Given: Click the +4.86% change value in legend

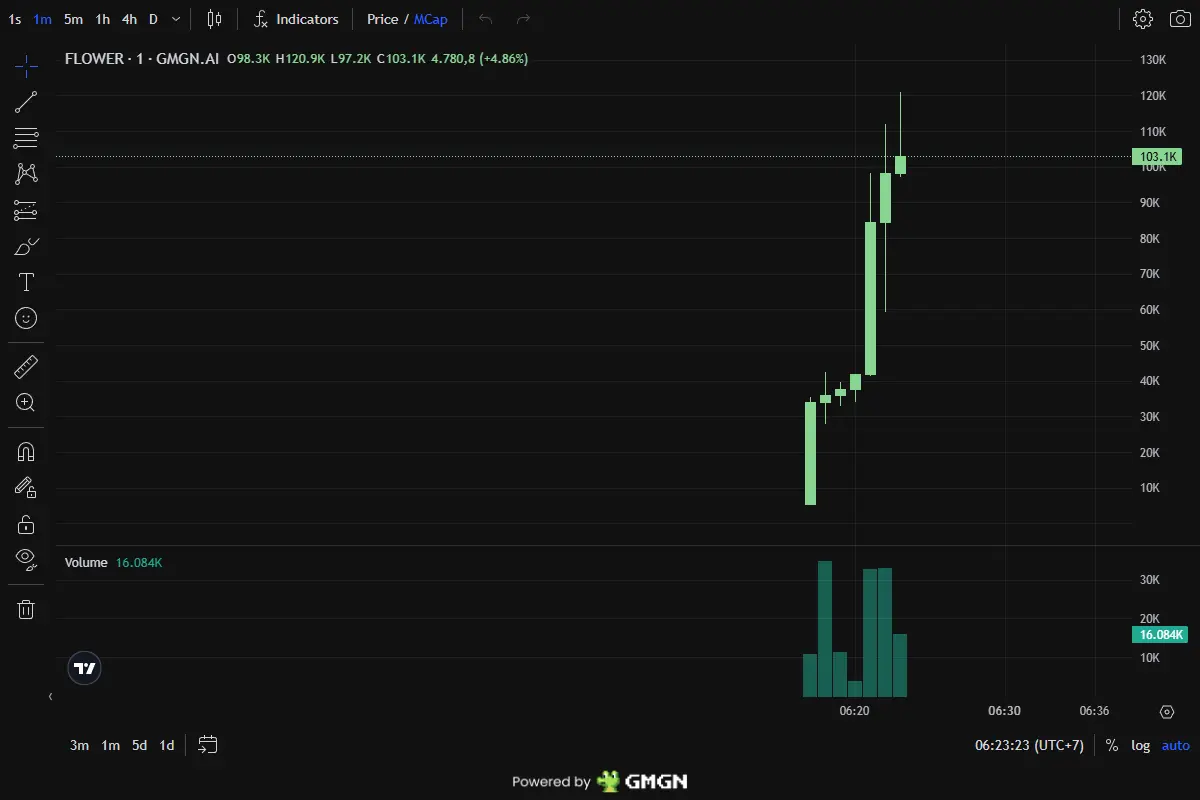Looking at the screenshot, I should pos(504,59).
